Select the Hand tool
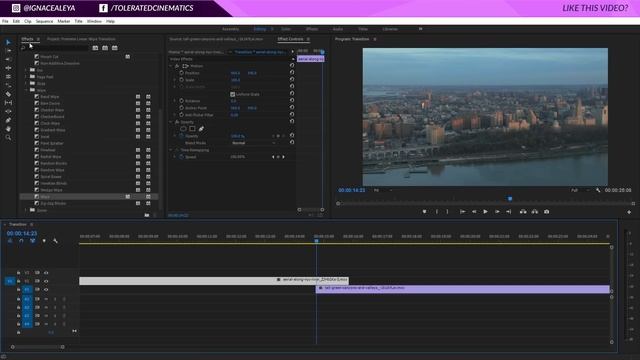Screen dimensions: 640x360 pyautogui.click(x=8, y=129)
